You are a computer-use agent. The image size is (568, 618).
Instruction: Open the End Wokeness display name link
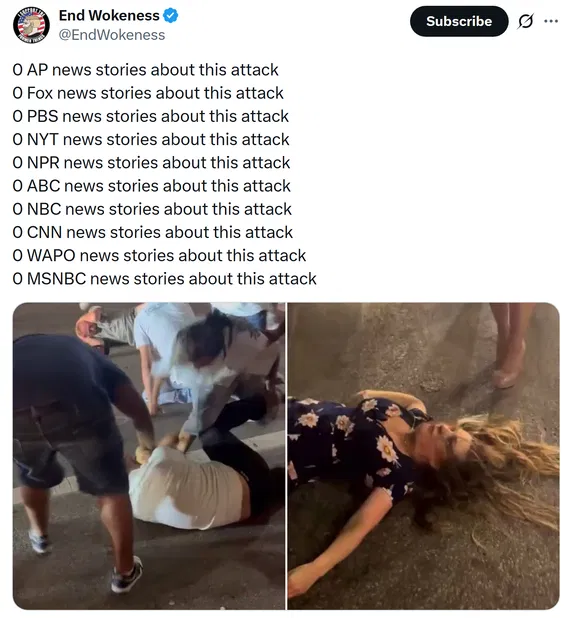(109, 16)
